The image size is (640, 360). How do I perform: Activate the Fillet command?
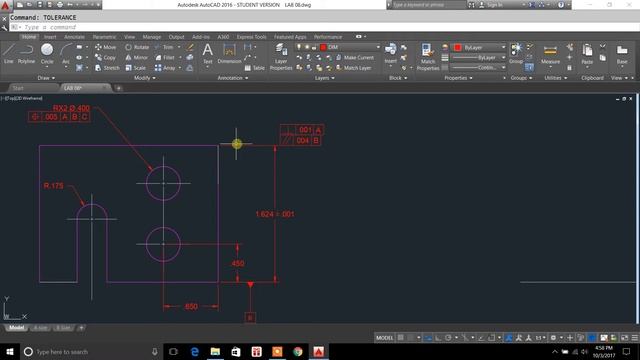(165, 58)
